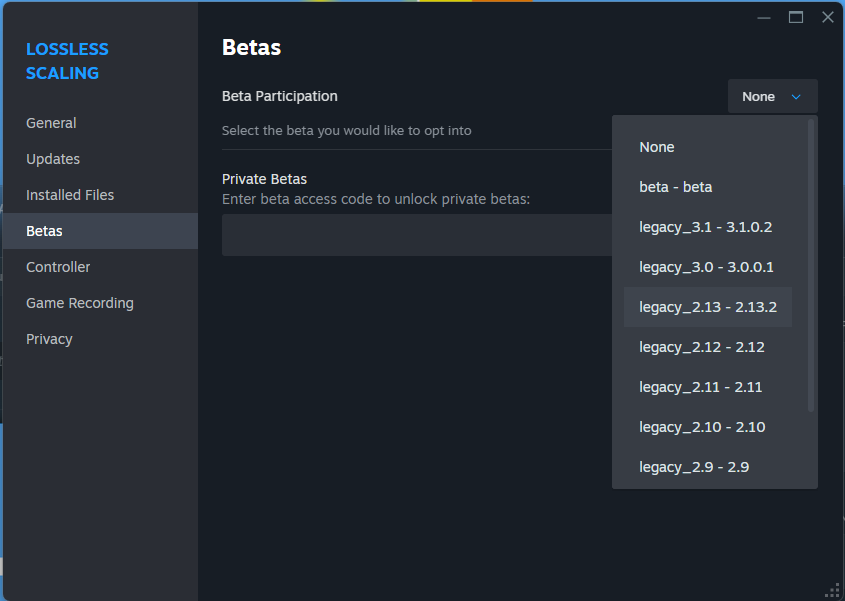Choose legacy_2.10 - 2.10 branch

(x=708, y=427)
